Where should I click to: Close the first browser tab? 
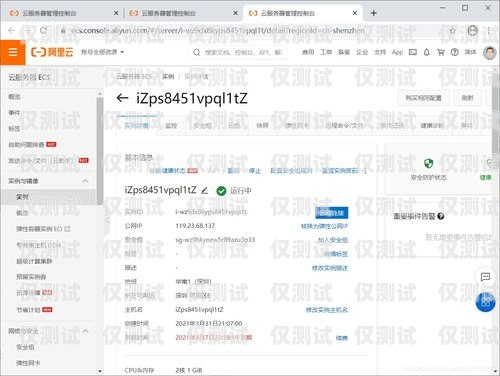coord(116,13)
